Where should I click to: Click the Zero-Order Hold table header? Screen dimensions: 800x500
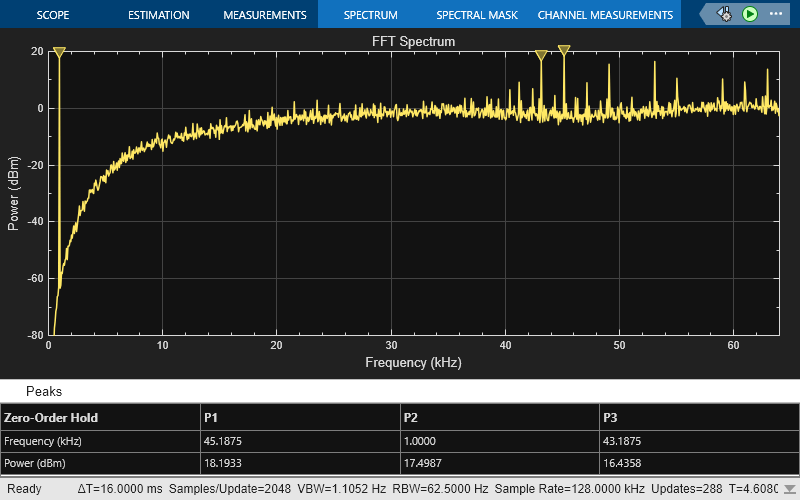tap(51, 417)
